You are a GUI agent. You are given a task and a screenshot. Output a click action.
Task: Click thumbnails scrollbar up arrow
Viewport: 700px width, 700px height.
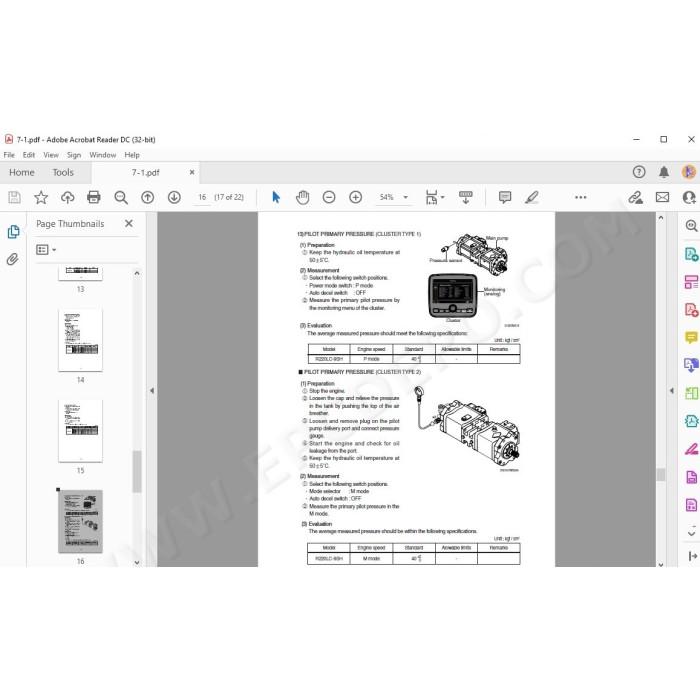click(x=137, y=273)
